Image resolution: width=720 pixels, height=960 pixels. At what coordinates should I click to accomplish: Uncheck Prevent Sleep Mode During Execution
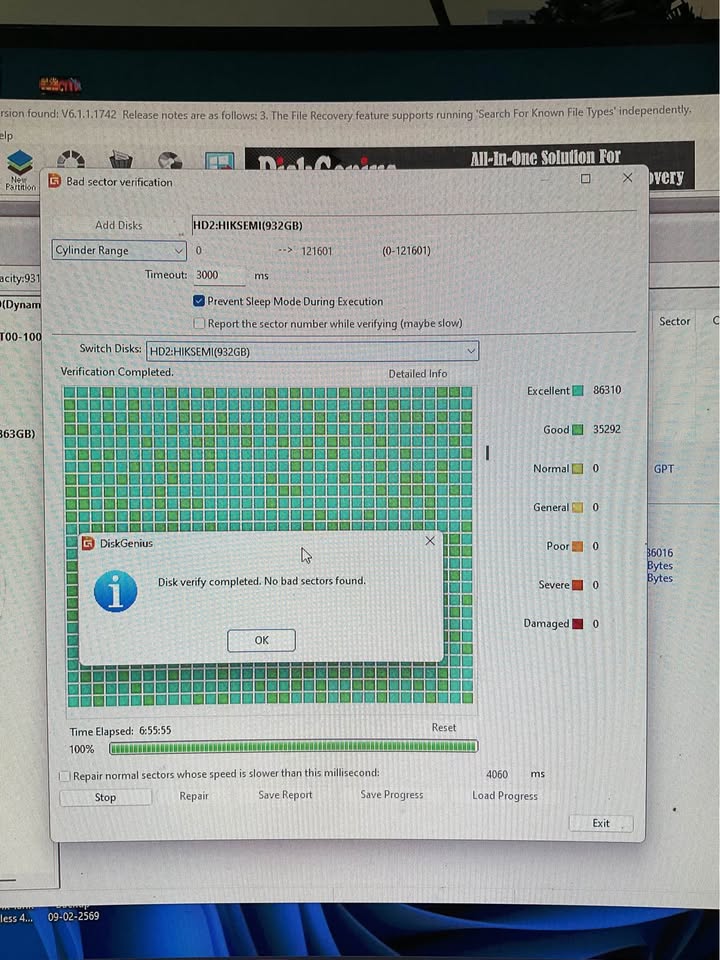(199, 301)
